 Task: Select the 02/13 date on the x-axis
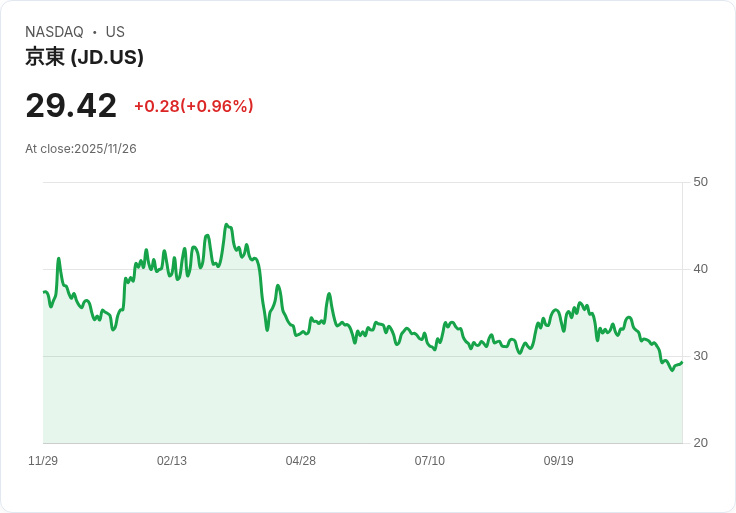coord(172,461)
